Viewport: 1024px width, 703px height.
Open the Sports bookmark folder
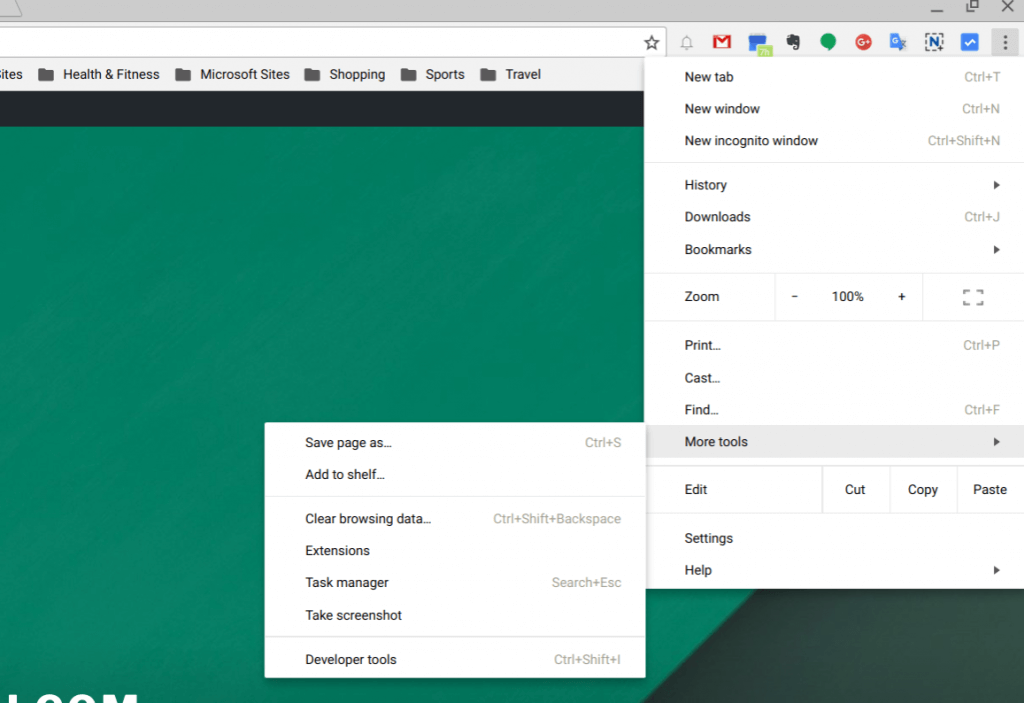click(x=432, y=74)
